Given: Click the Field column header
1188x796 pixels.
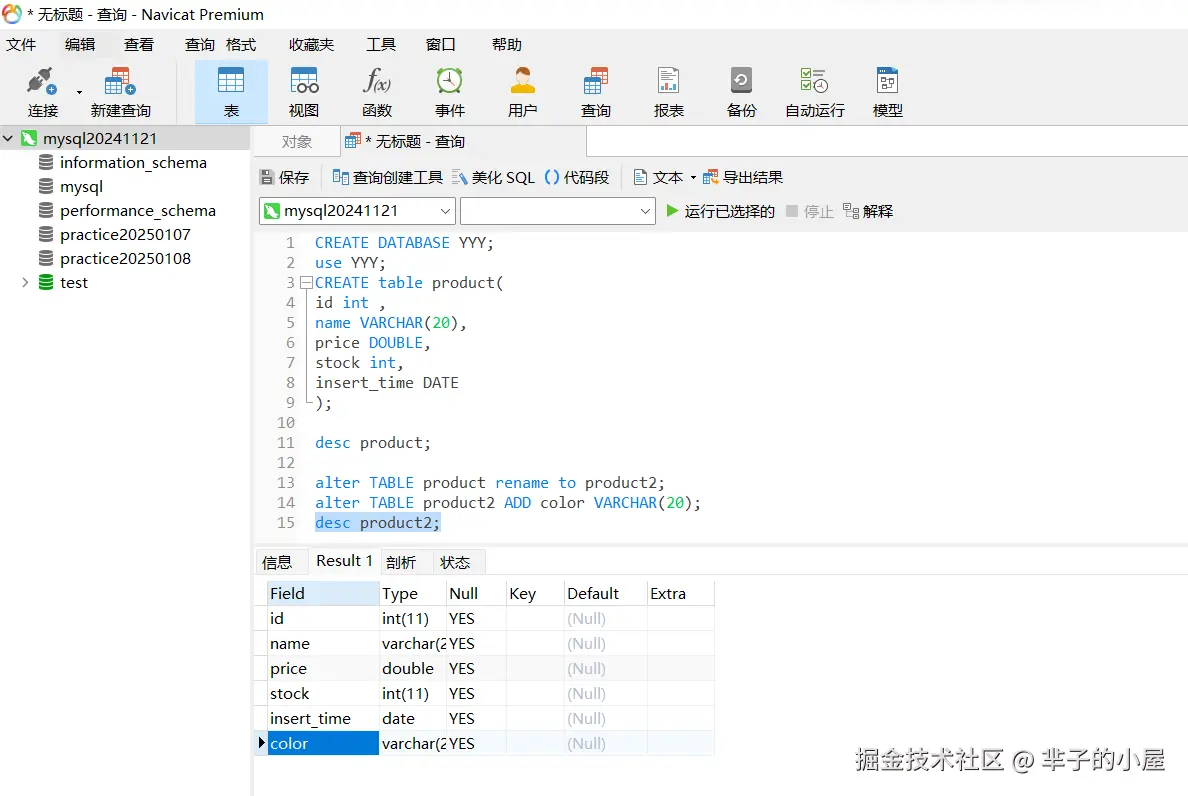Looking at the screenshot, I should pyautogui.click(x=323, y=594).
